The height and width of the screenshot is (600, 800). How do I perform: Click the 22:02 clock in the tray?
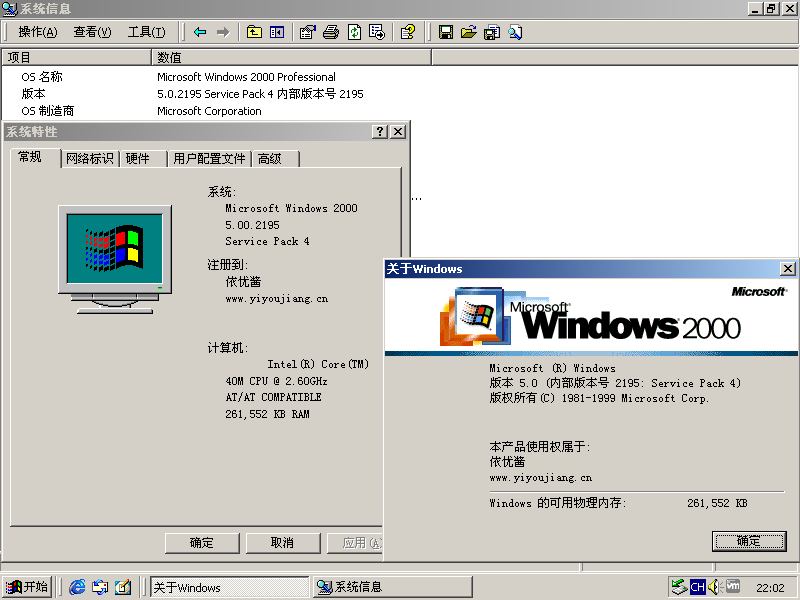(x=770, y=588)
